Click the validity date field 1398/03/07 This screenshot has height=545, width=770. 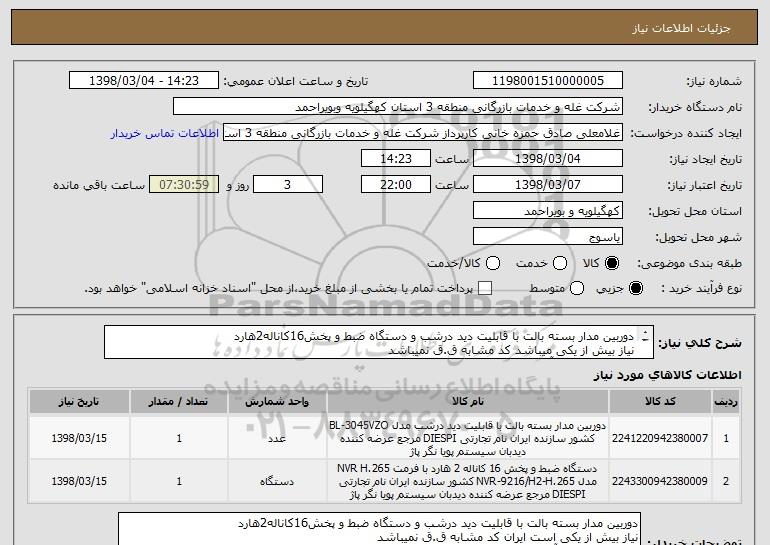click(548, 185)
